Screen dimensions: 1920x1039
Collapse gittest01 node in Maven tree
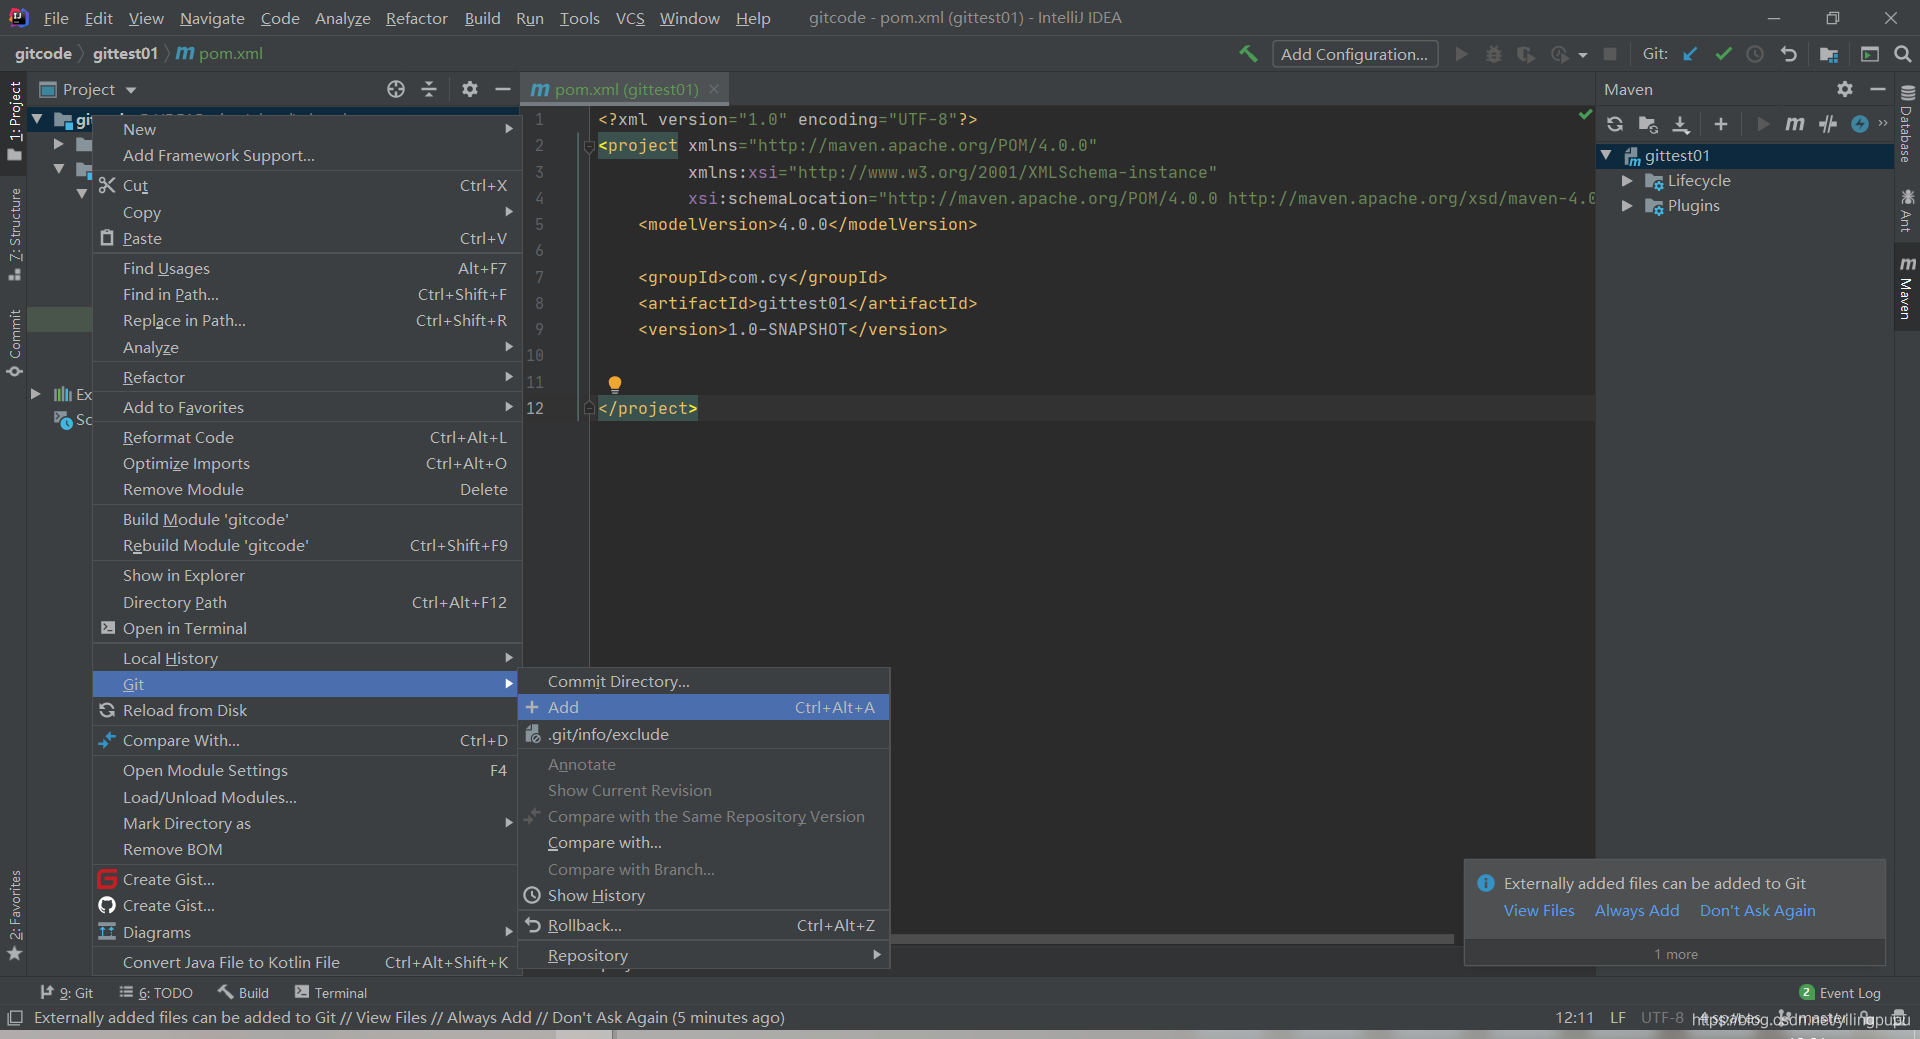coord(1606,155)
